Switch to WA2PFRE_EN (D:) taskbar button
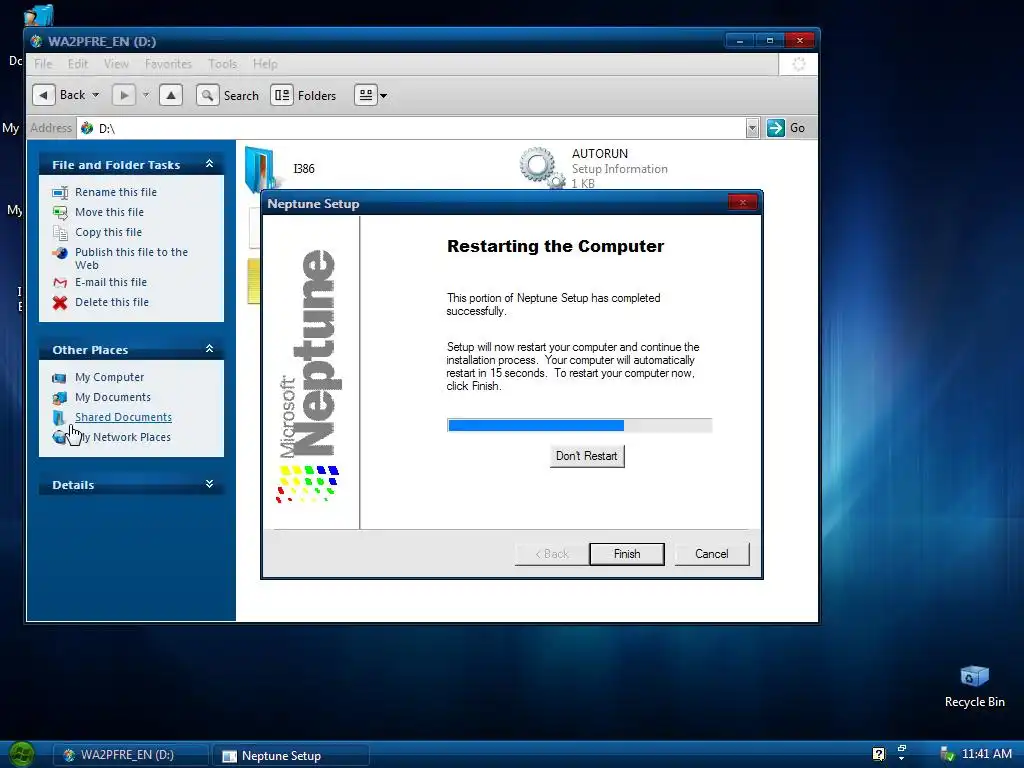The height and width of the screenshot is (768, 1024). pyautogui.click(x=131, y=755)
